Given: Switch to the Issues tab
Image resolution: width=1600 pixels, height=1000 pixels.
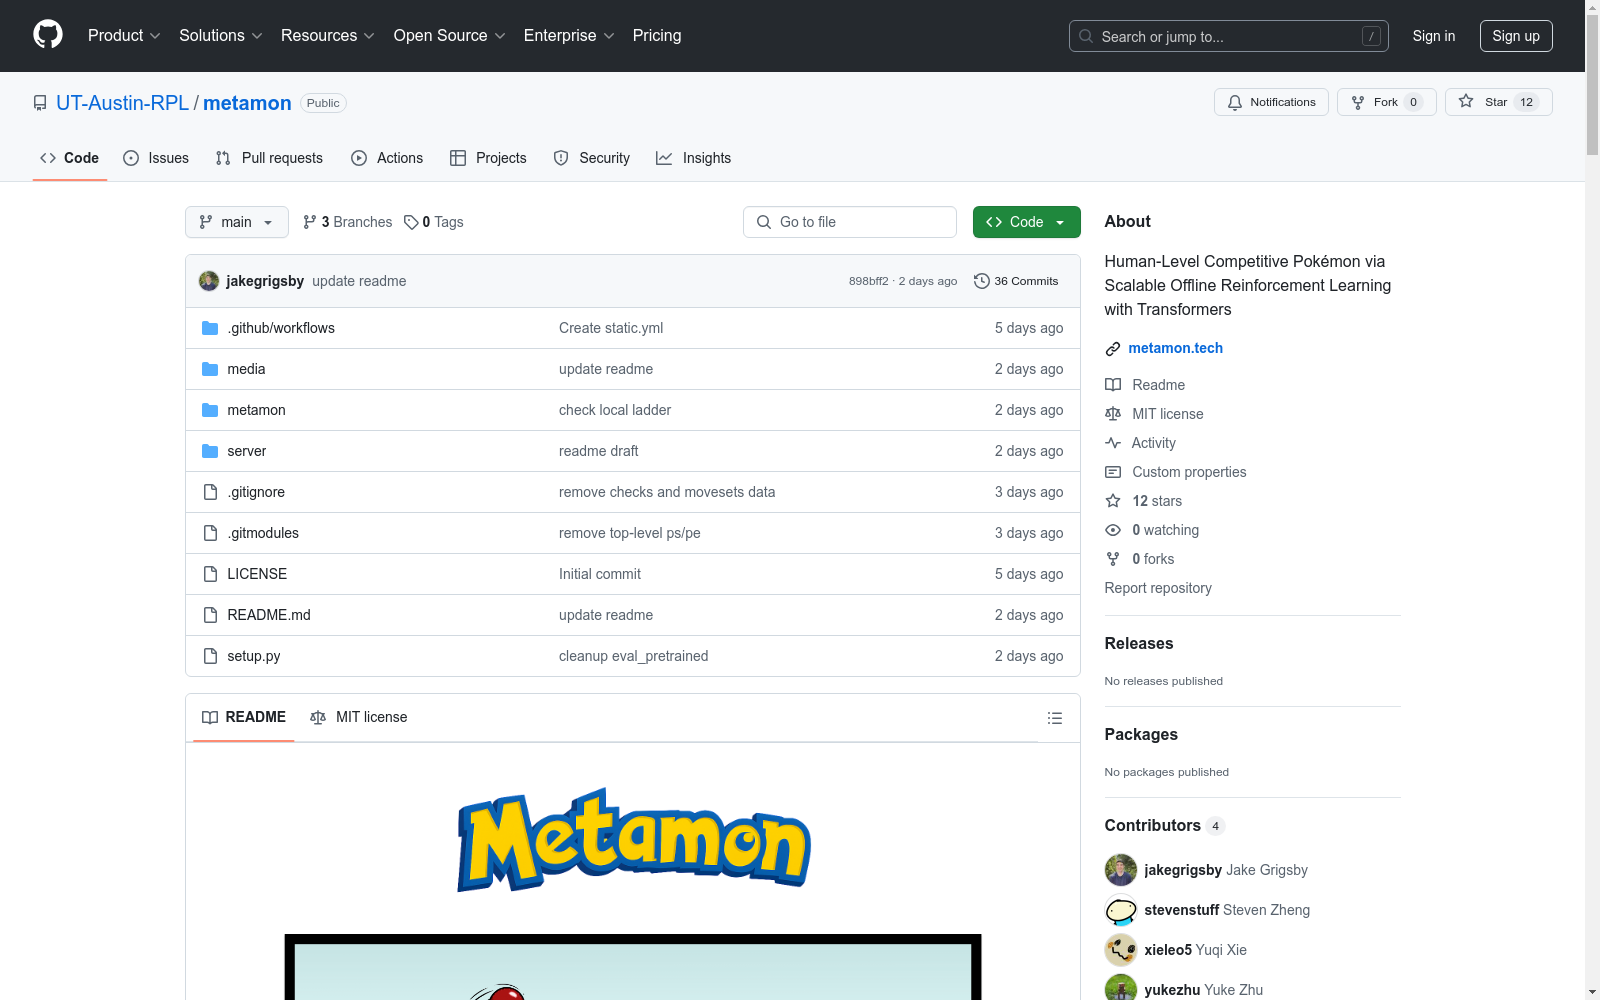Looking at the screenshot, I should point(156,158).
